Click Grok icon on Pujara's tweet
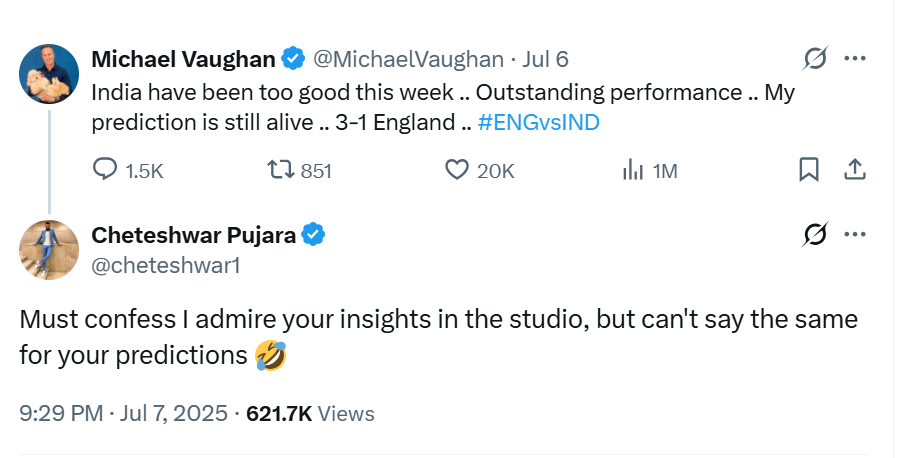Screen dimensions: 923x458 pyautogui.click(x=815, y=235)
